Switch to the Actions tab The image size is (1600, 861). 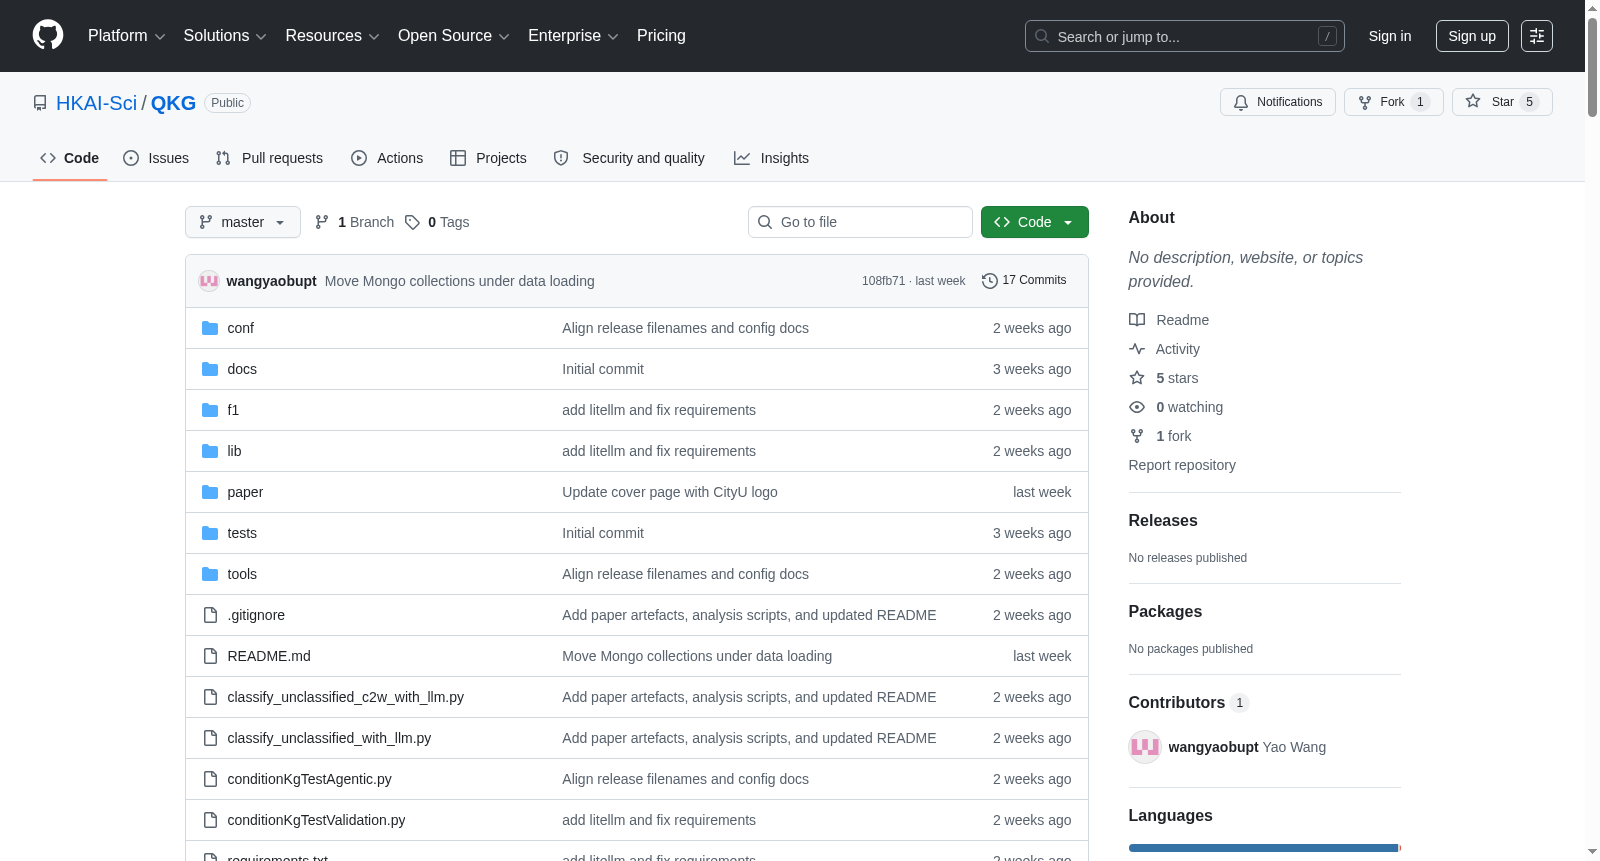coord(387,158)
